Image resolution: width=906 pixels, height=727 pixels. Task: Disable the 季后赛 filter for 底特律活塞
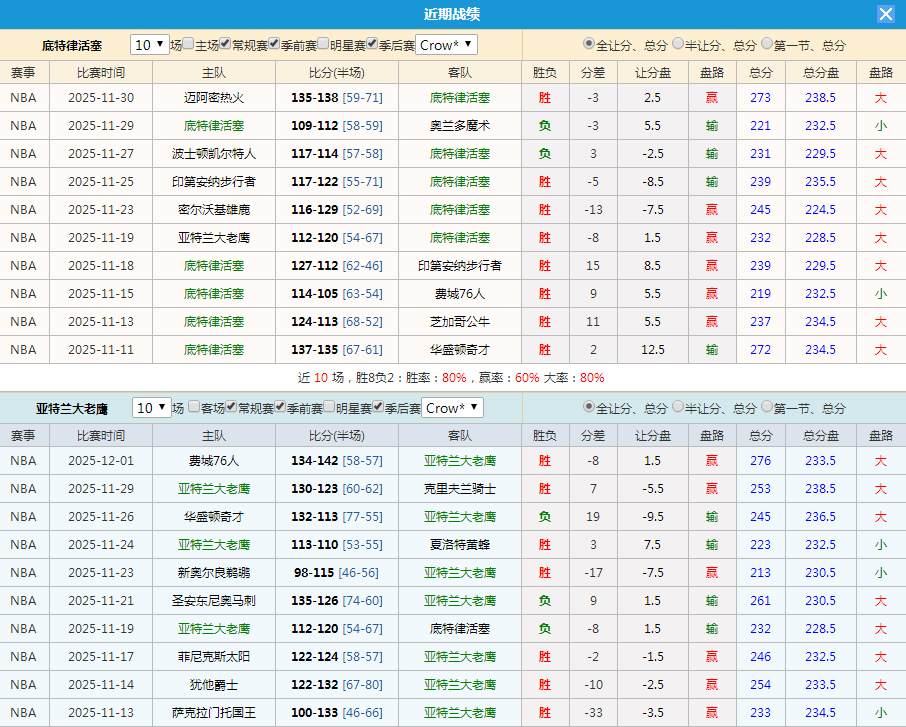click(372, 44)
